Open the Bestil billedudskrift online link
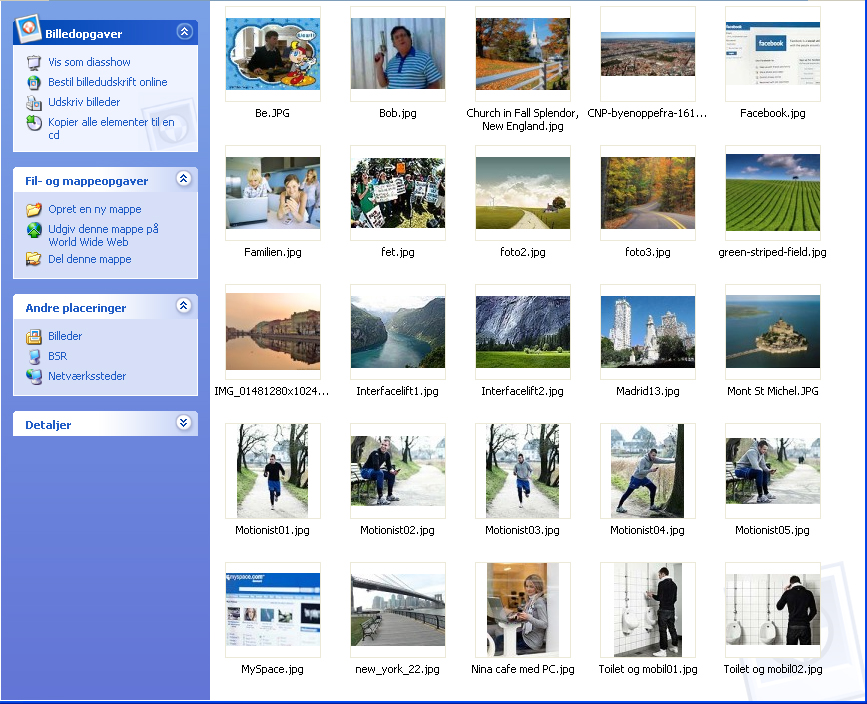The width and height of the screenshot is (867, 704). pos(108,82)
